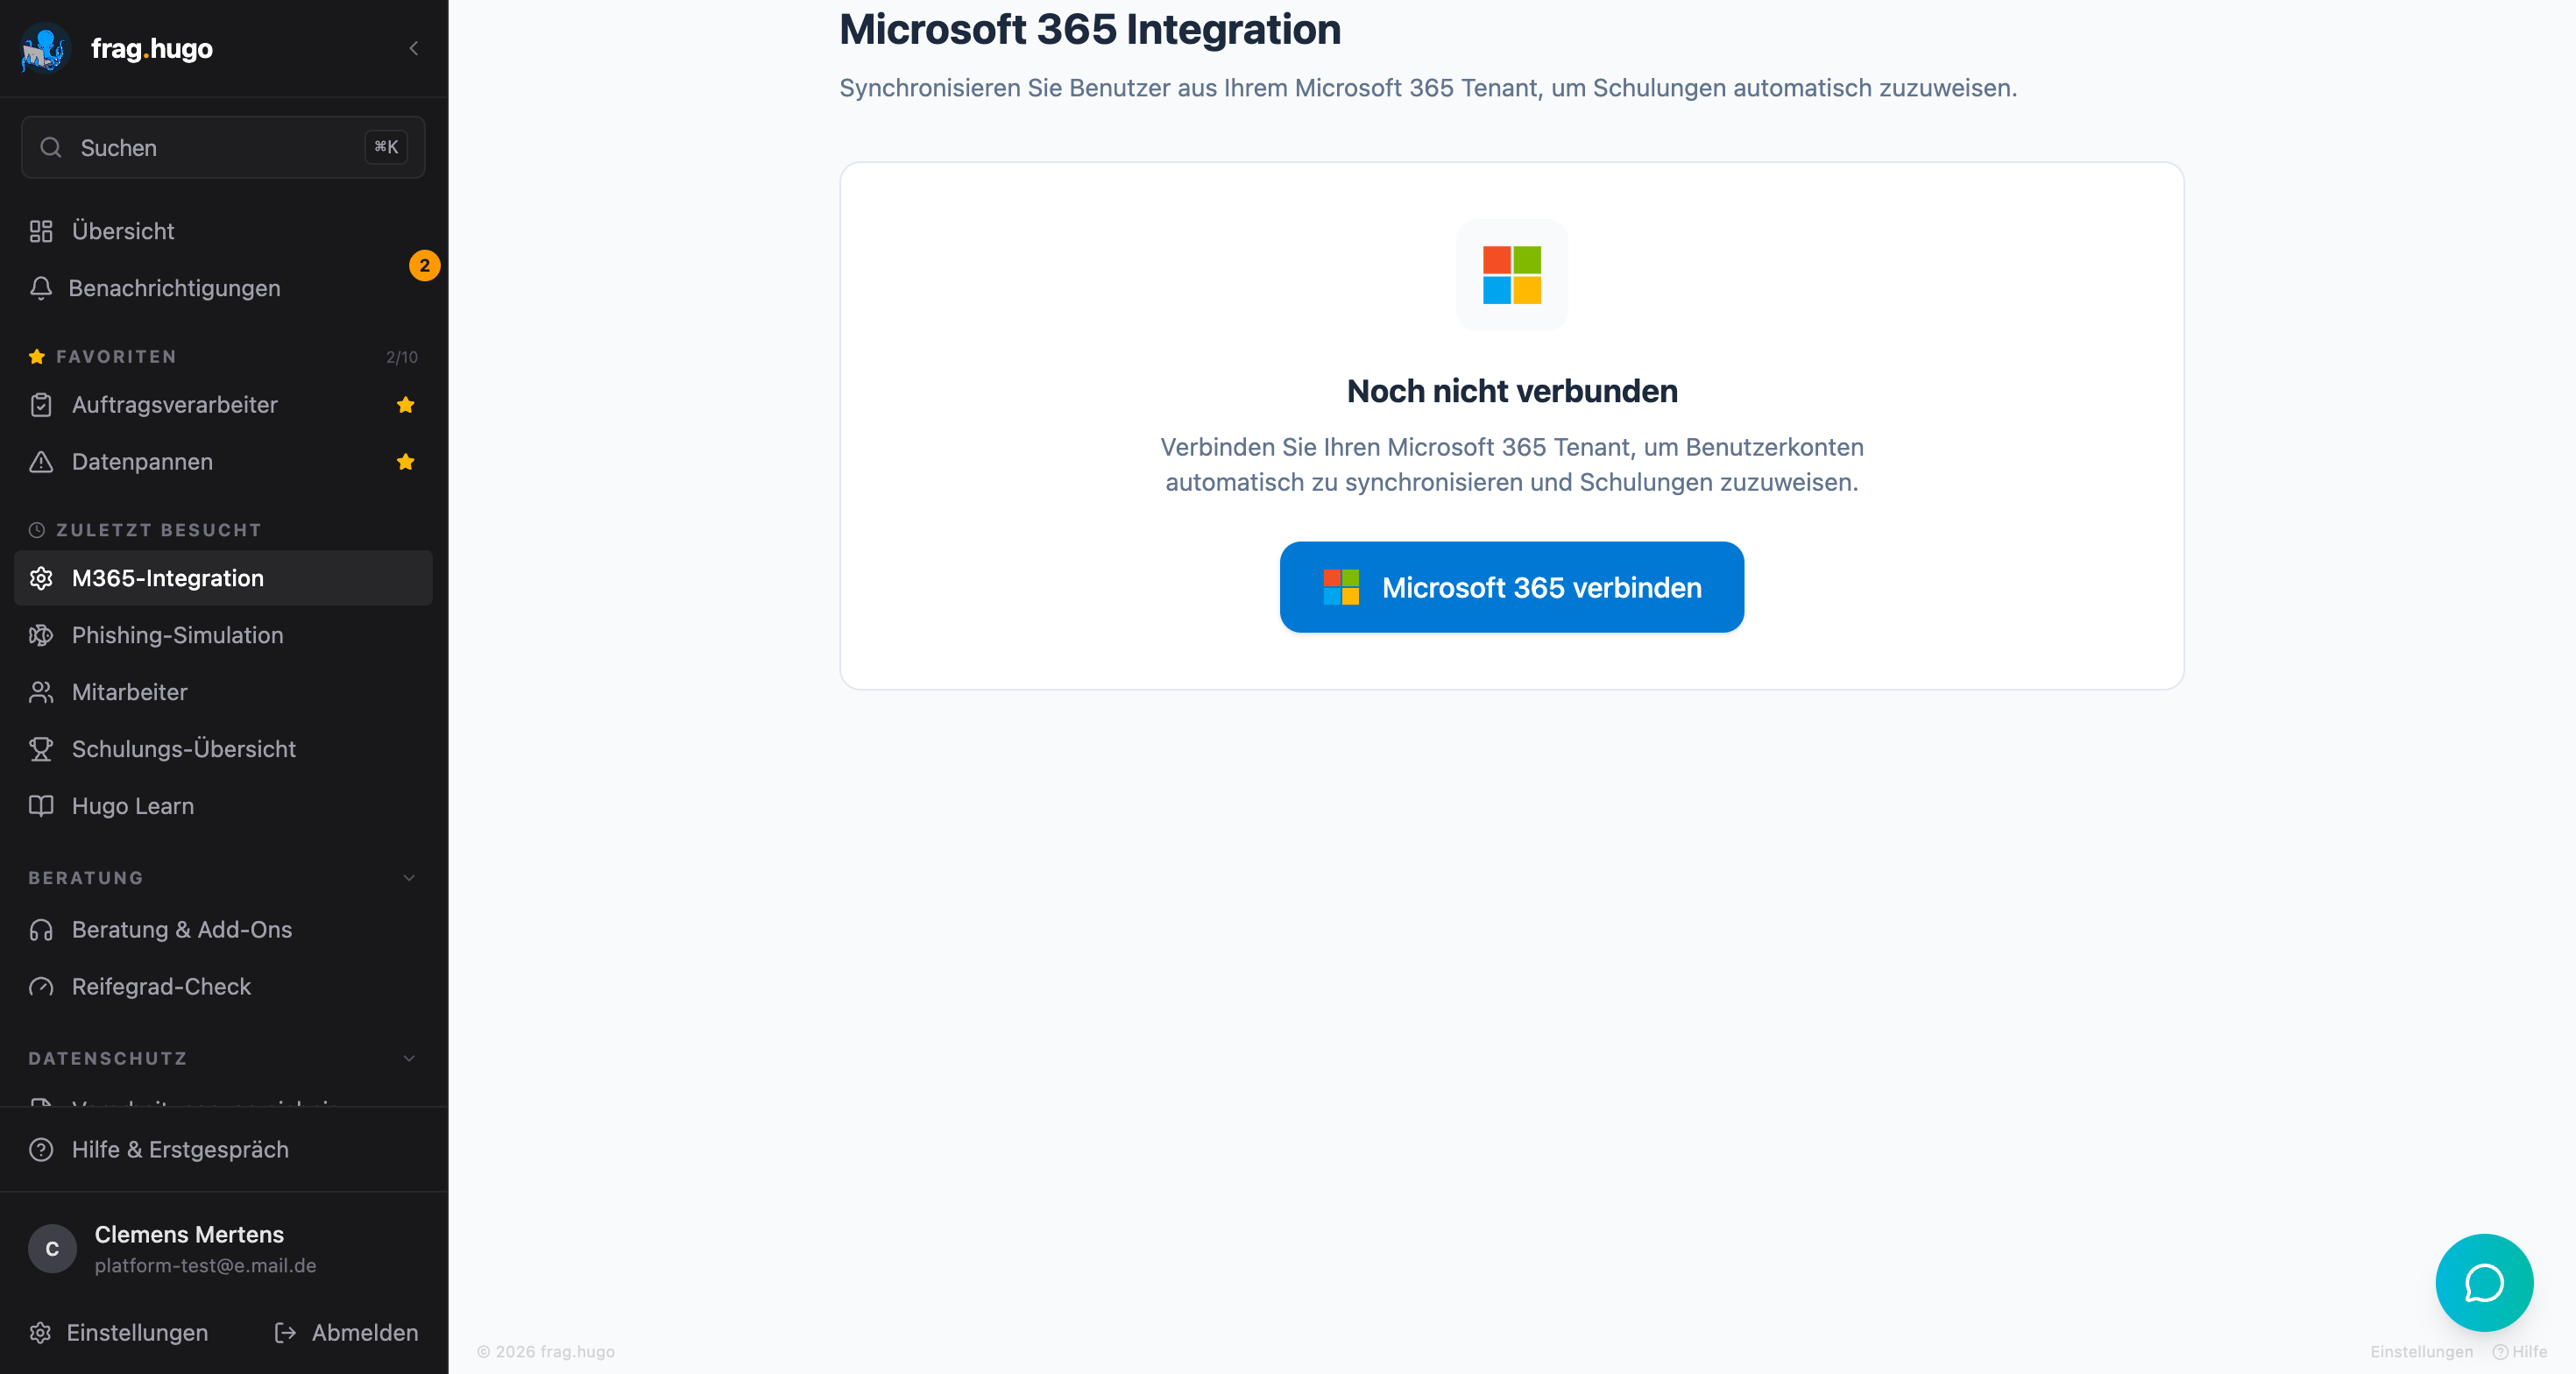Select M365-Integration in recently visited
2576x1374 pixels.
(x=223, y=578)
